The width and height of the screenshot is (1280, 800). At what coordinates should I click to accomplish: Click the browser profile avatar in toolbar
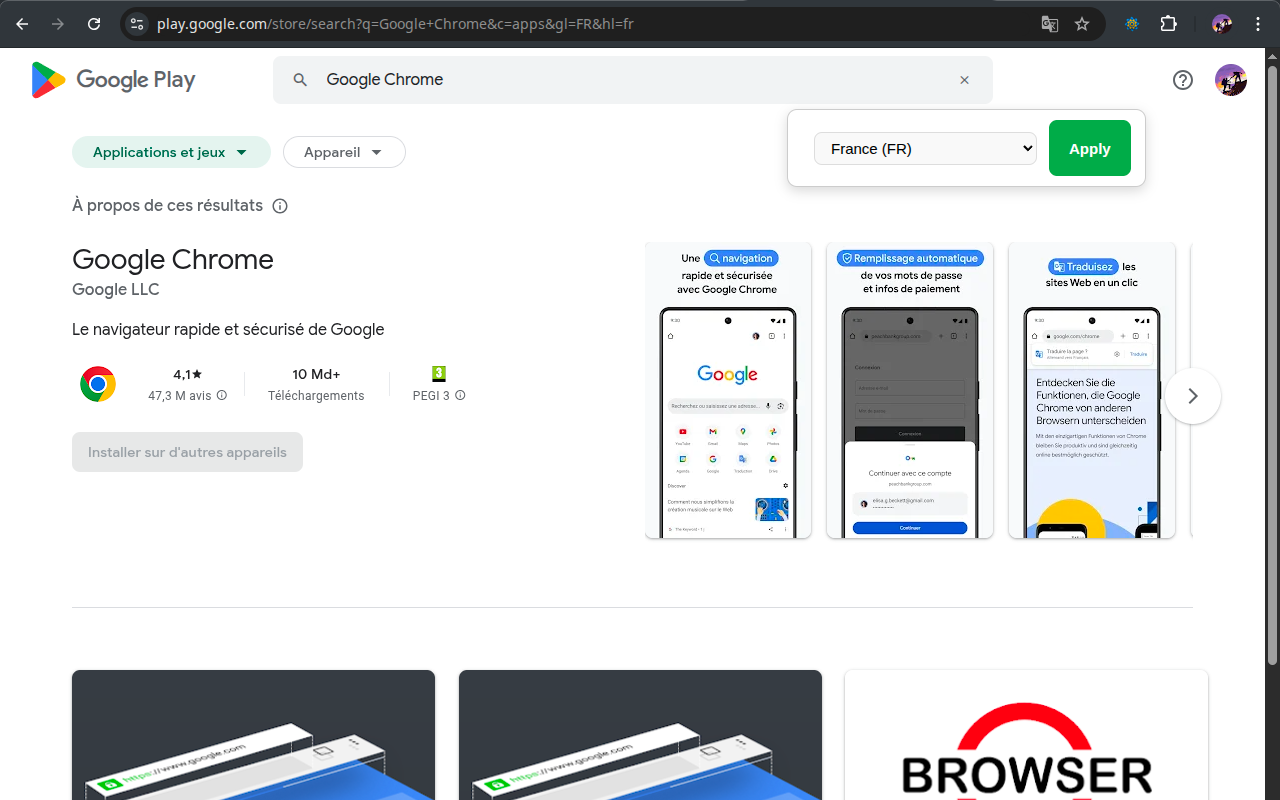(x=1222, y=24)
